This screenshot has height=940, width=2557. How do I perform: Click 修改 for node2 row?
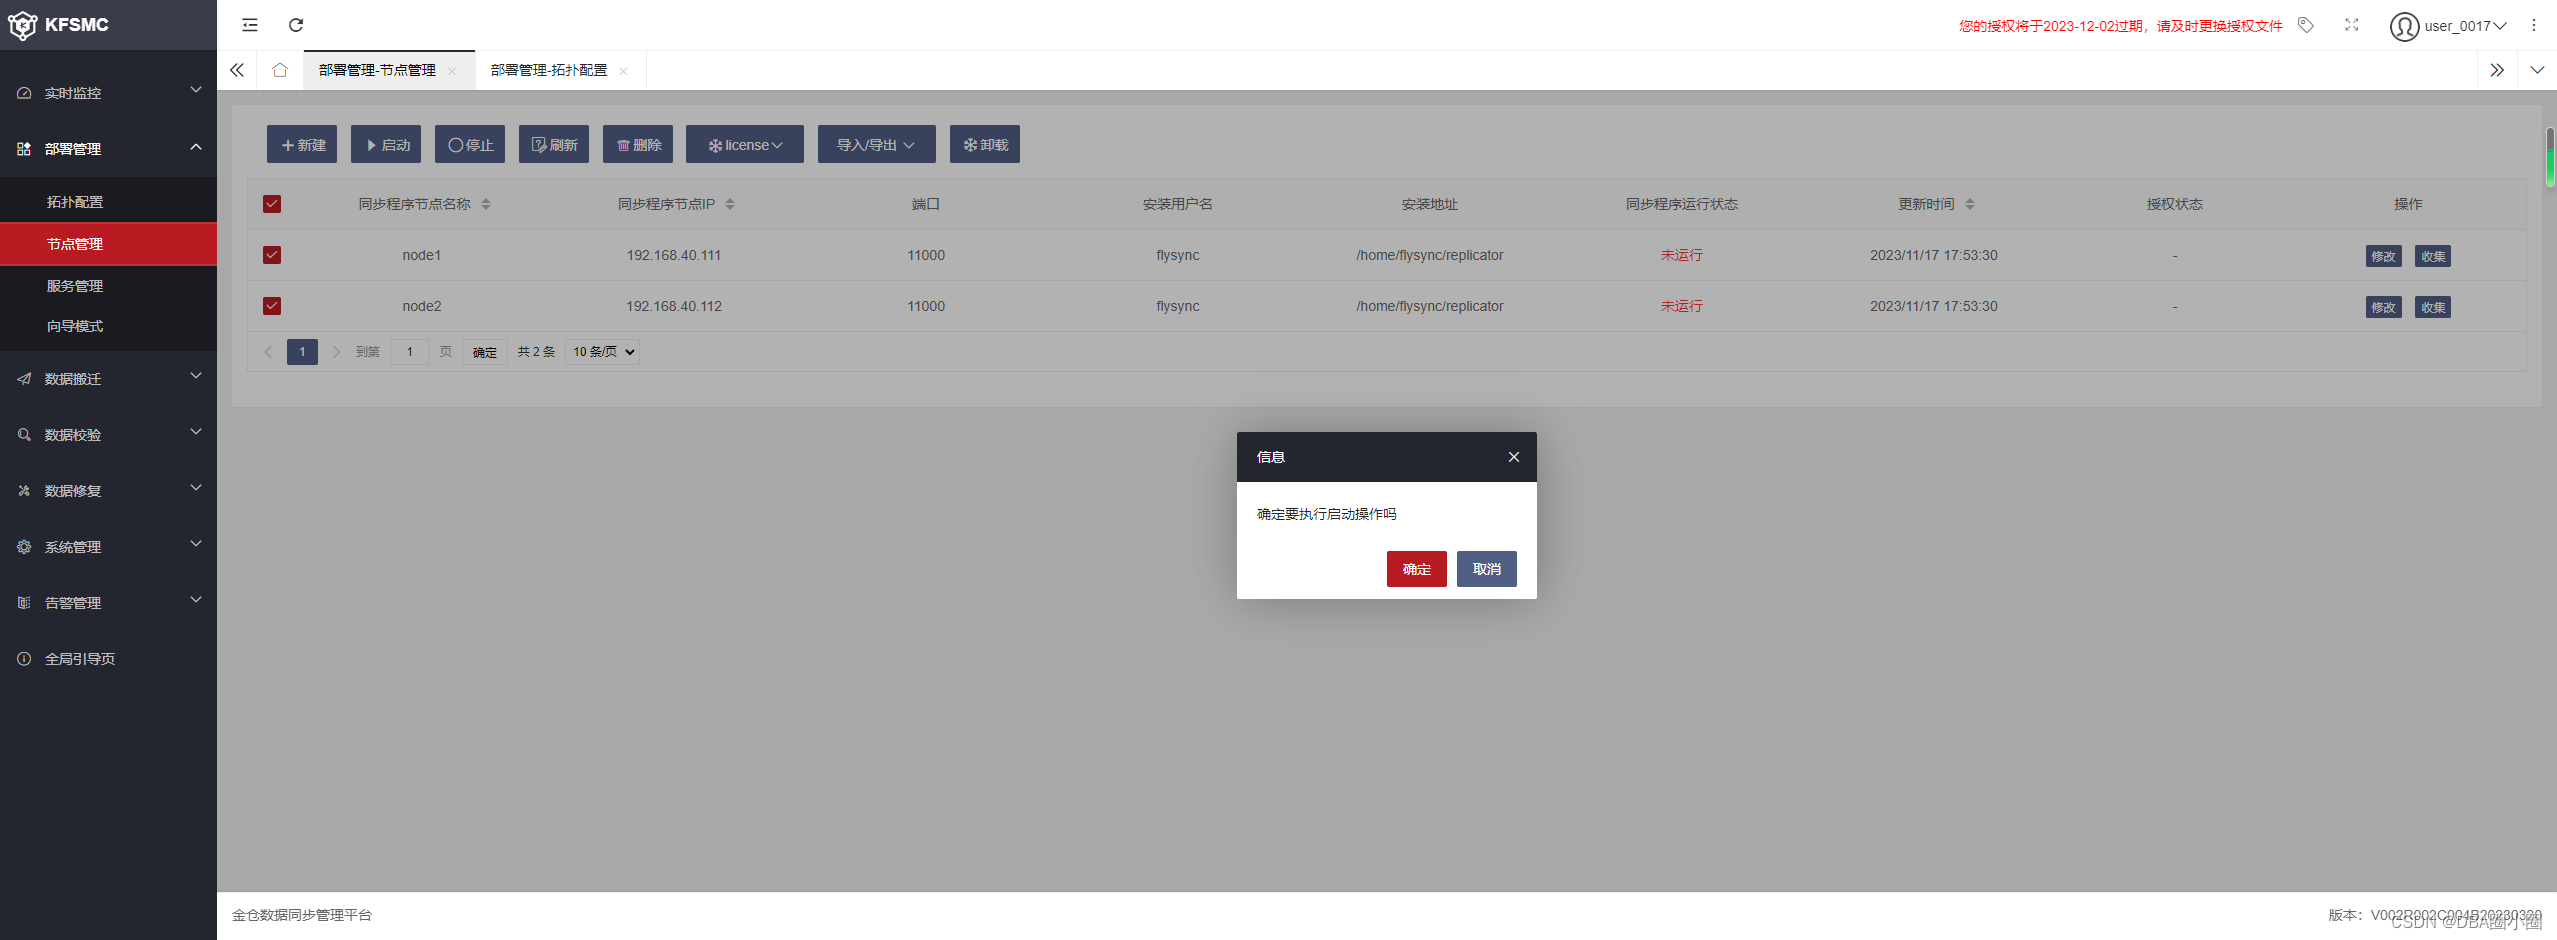click(2384, 307)
